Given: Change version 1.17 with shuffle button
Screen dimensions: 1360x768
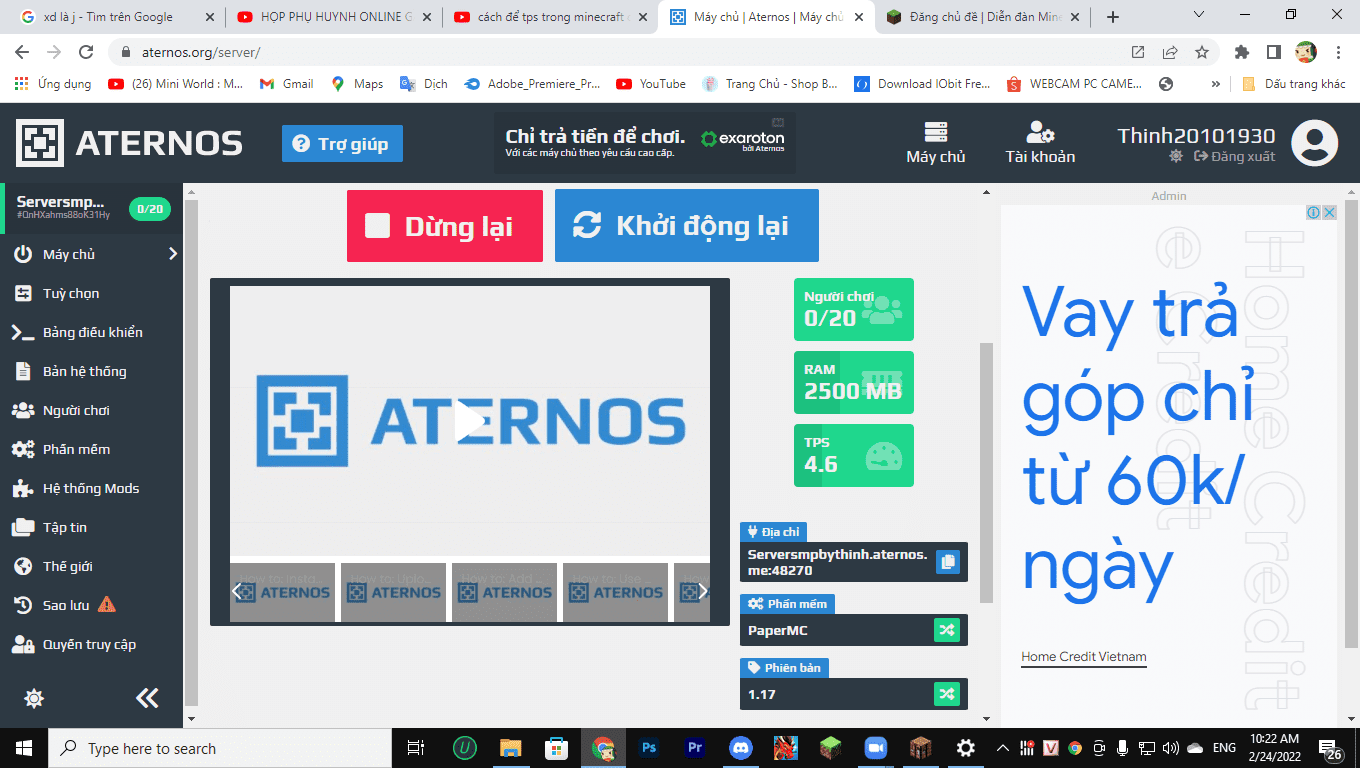Looking at the screenshot, I should [x=946, y=693].
